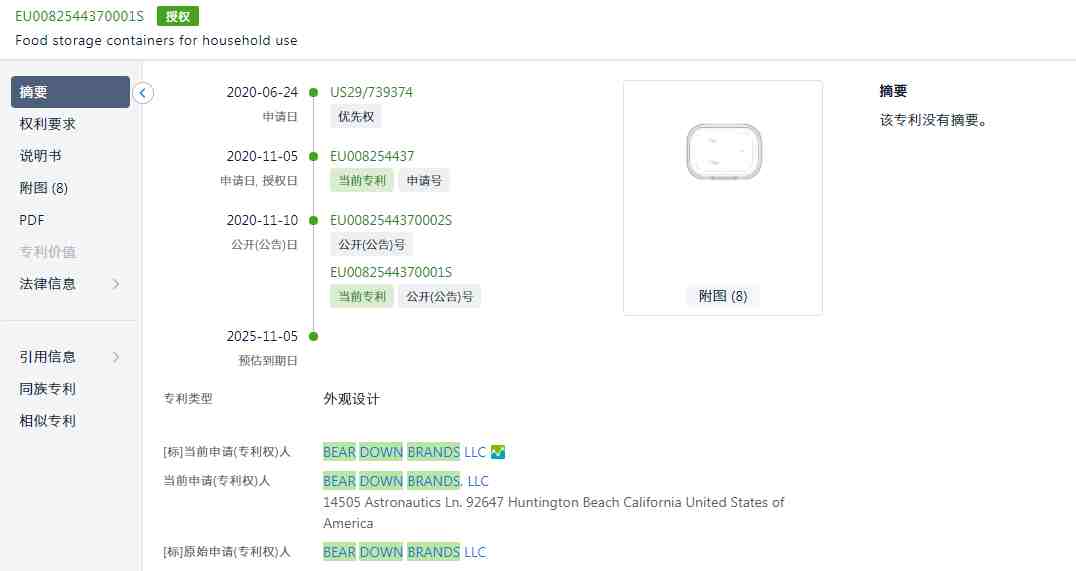Open 附图 (8) in the sidebar
Image resolution: width=1076 pixels, height=571 pixels.
tap(43, 188)
